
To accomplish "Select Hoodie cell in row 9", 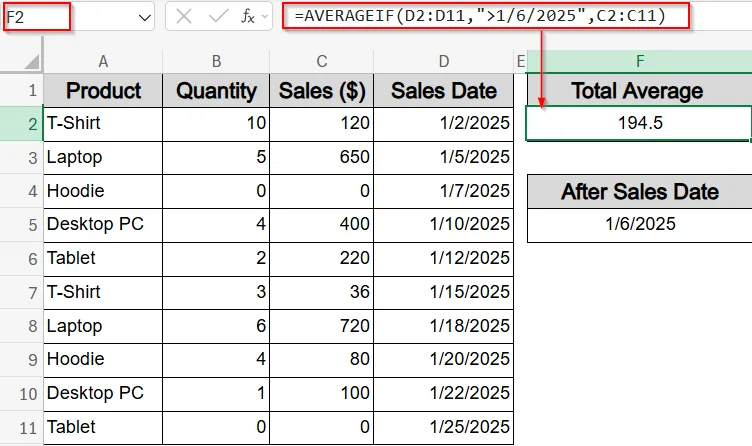I will (103, 360).
